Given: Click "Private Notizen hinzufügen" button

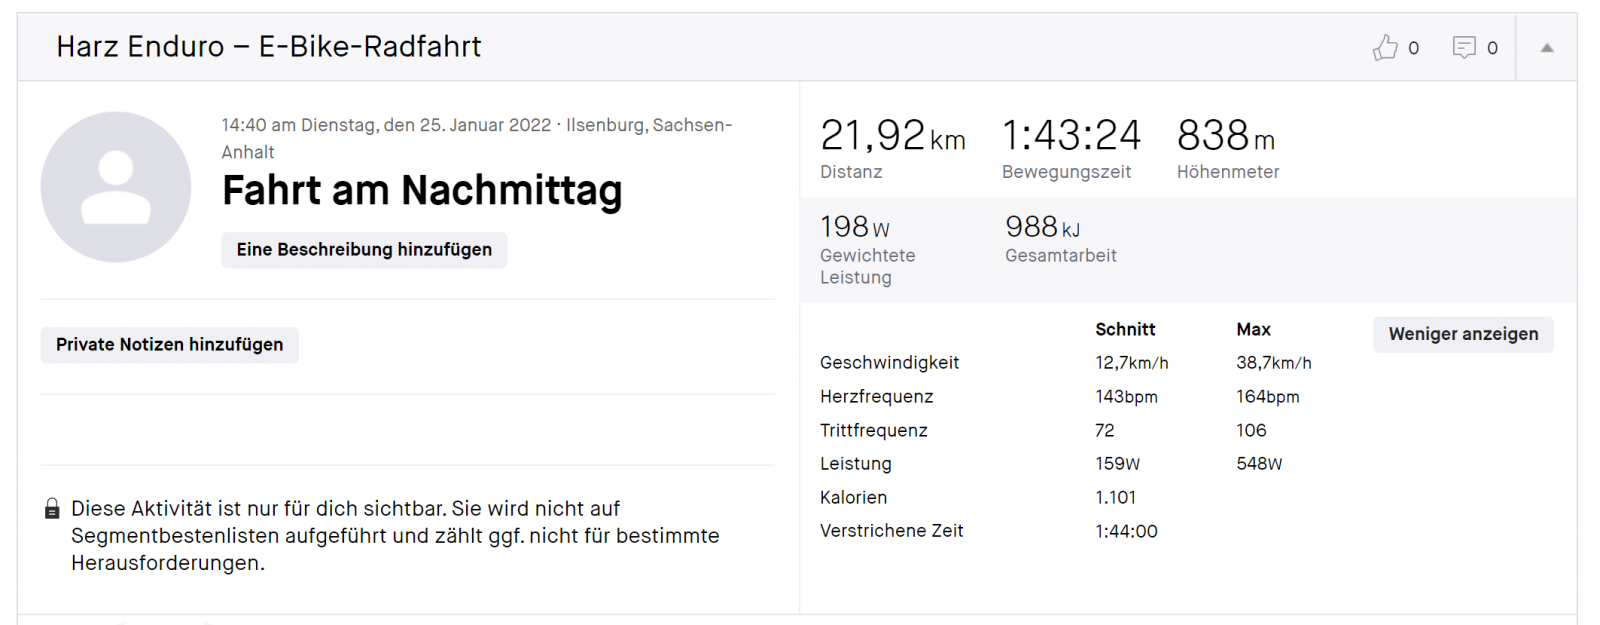Looking at the screenshot, I should tap(169, 345).
